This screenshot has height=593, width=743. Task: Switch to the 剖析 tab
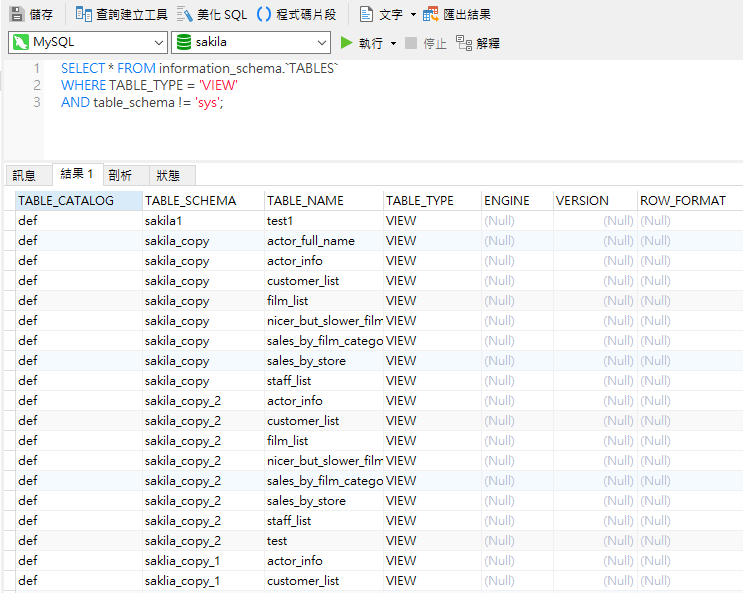(120, 175)
